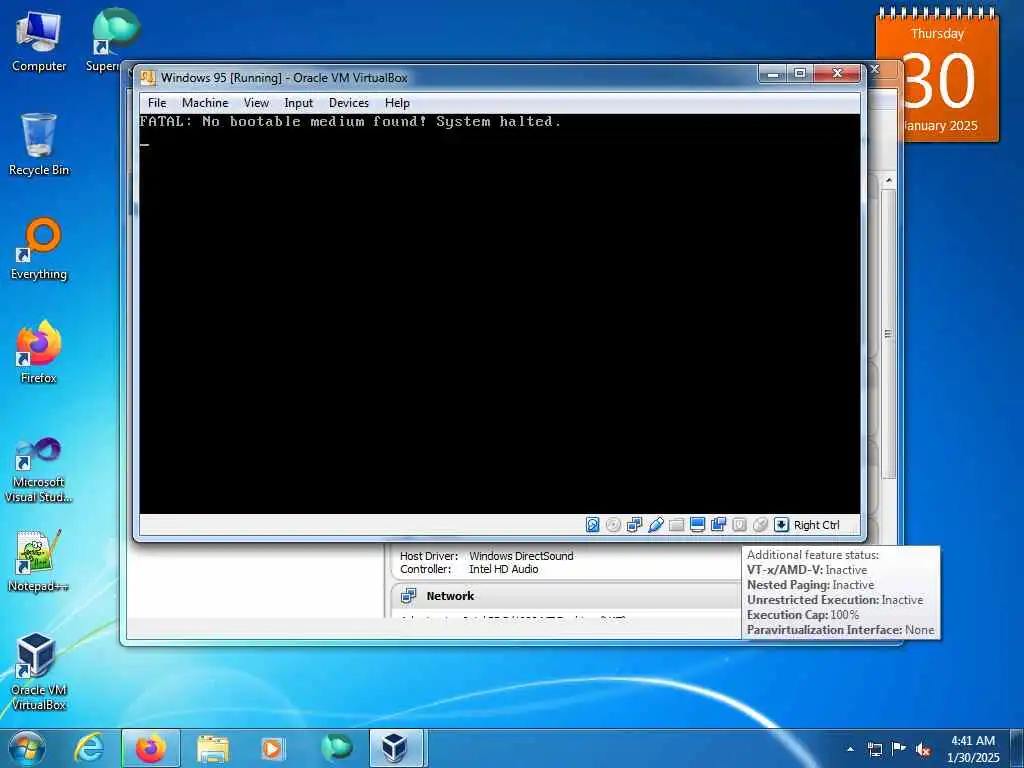Open the View menu
The height and width of the screenshot is (768, 1024).
[256, 103]
